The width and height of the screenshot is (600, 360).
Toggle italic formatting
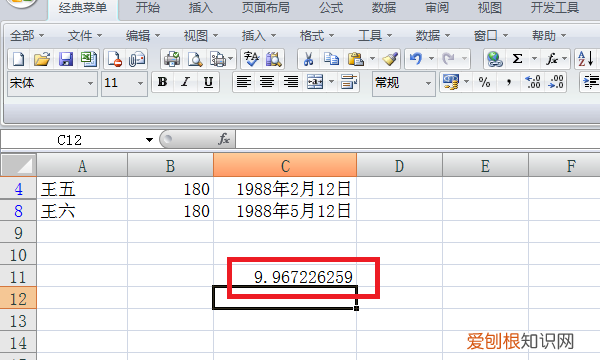pyautogui.click(x=185, y=82)
